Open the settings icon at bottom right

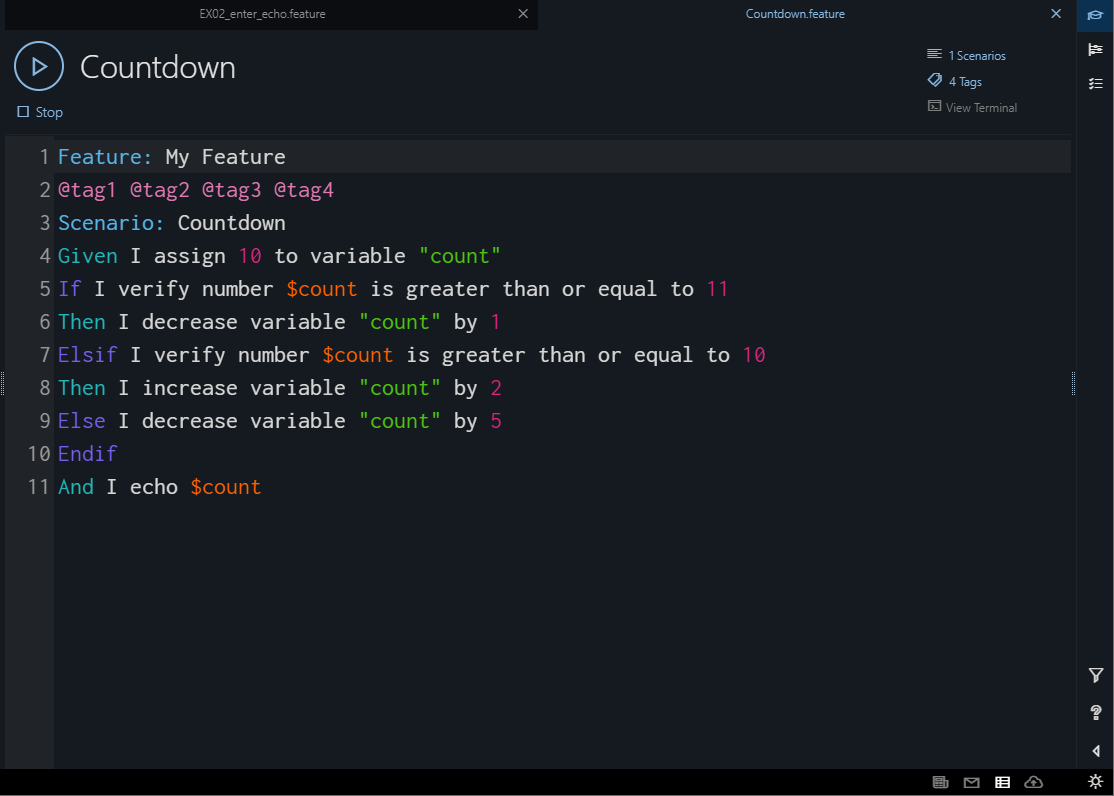(1095, 782)
